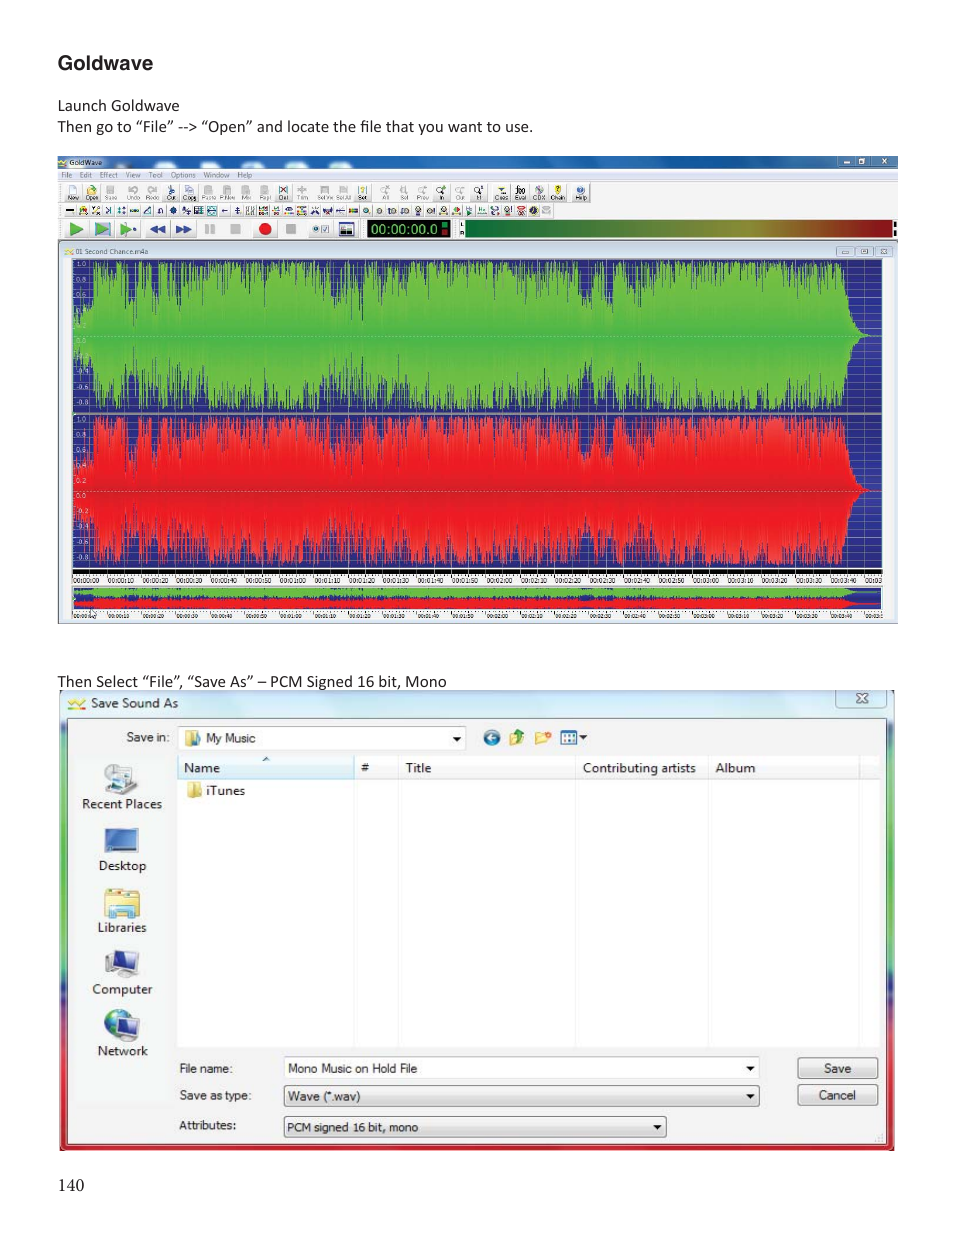The height and width of the screenshot is (1235, 954).
Task: Click the Trim toolbar icon
Action: coord(302,192)
